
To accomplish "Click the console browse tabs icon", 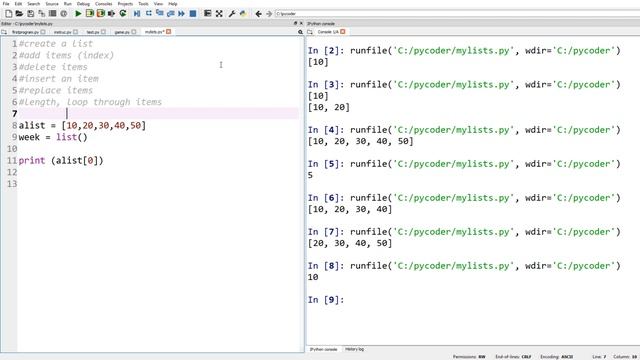I will [x=310, y=32].
